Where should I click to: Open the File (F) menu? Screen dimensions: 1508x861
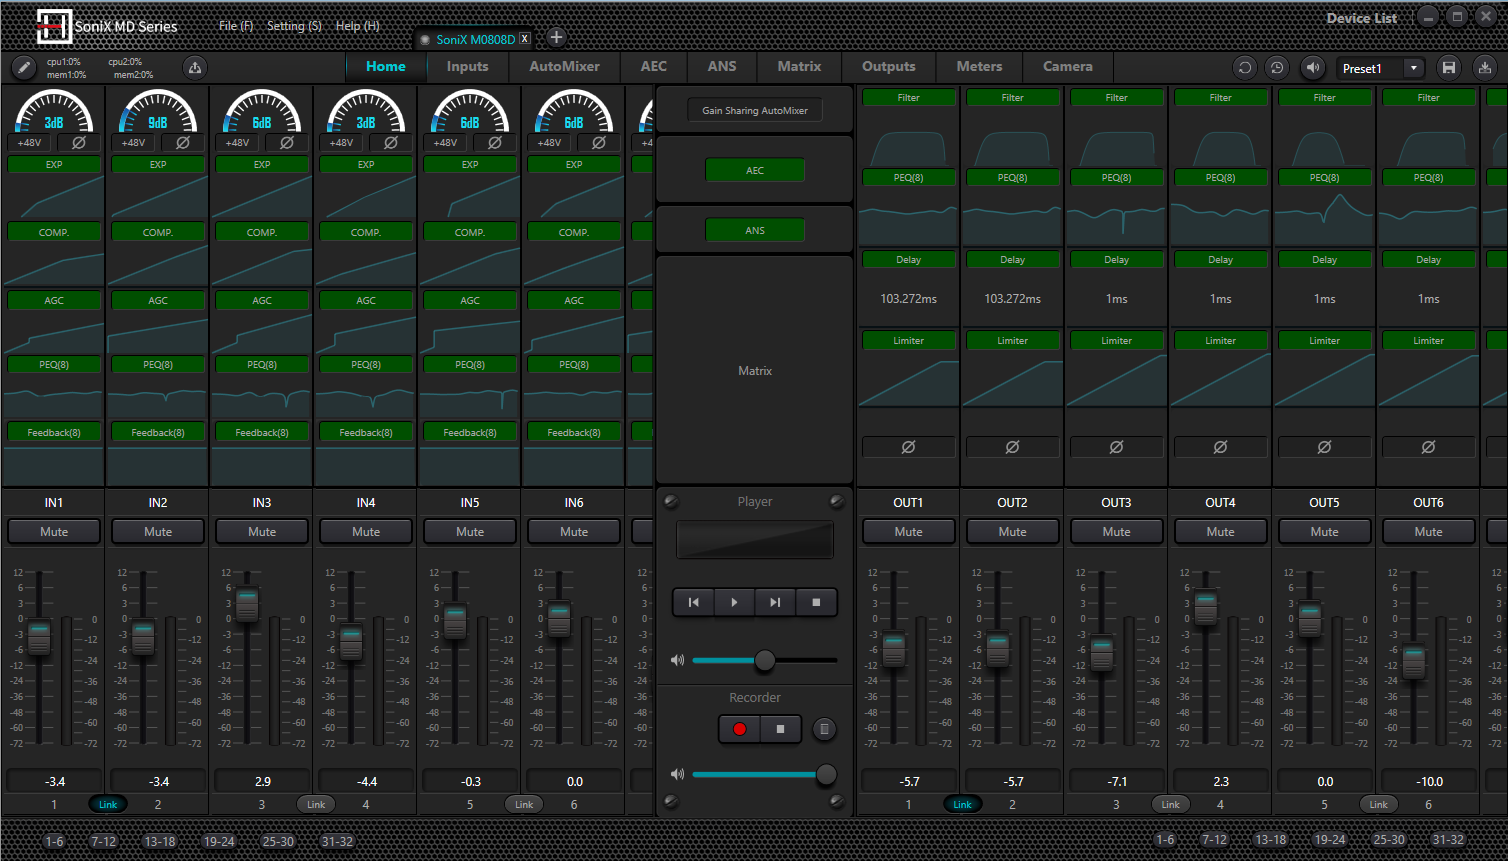[236, 26]
